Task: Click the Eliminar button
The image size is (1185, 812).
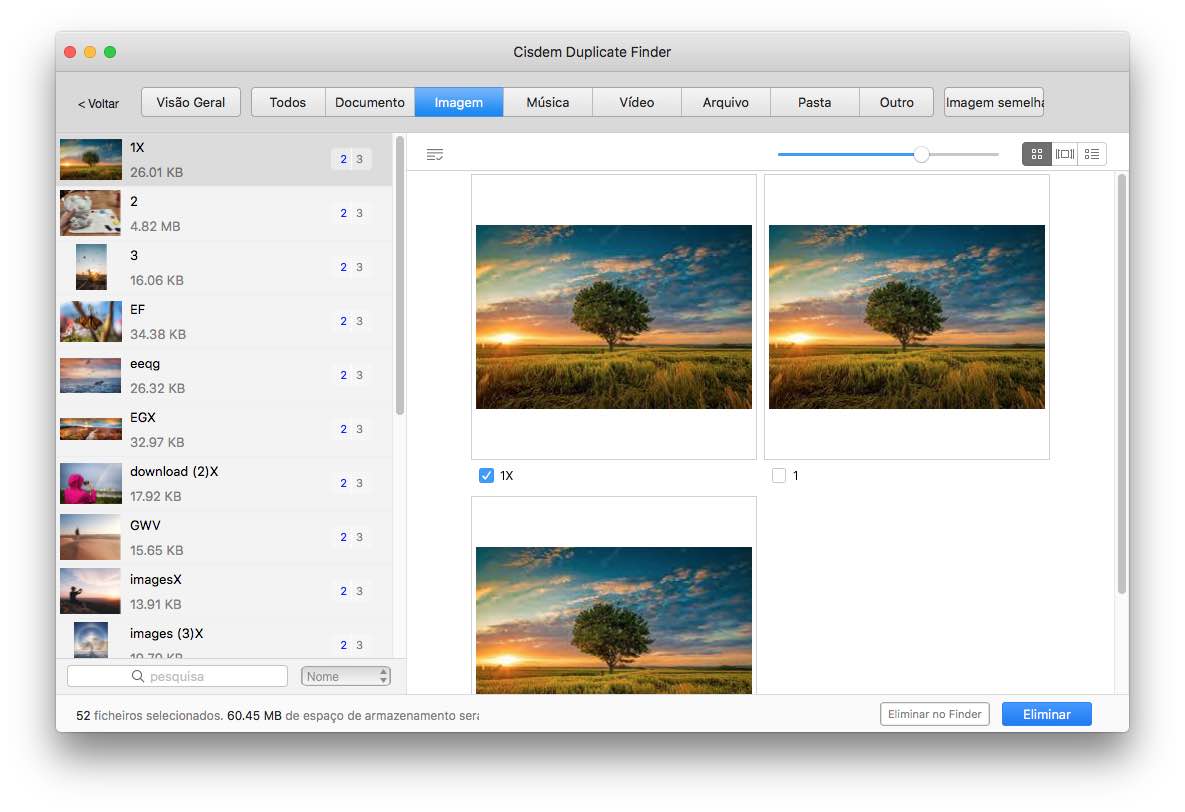Action: point(1046,714)
